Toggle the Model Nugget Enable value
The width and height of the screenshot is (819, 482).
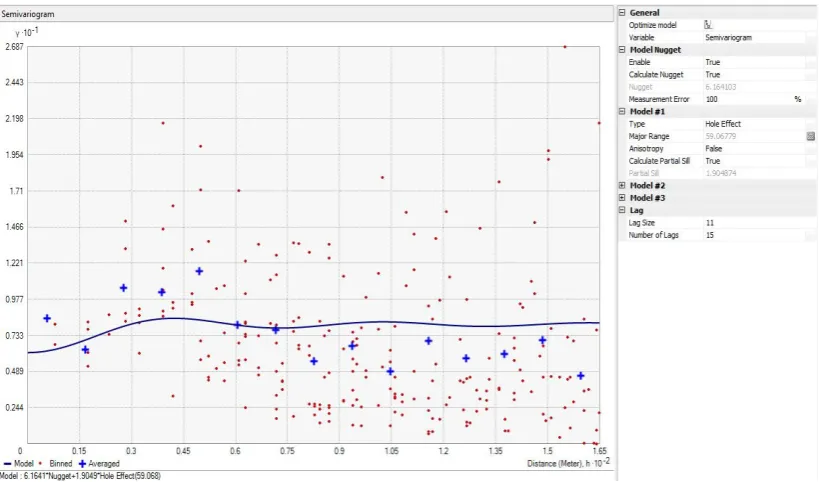coord(712,62)
